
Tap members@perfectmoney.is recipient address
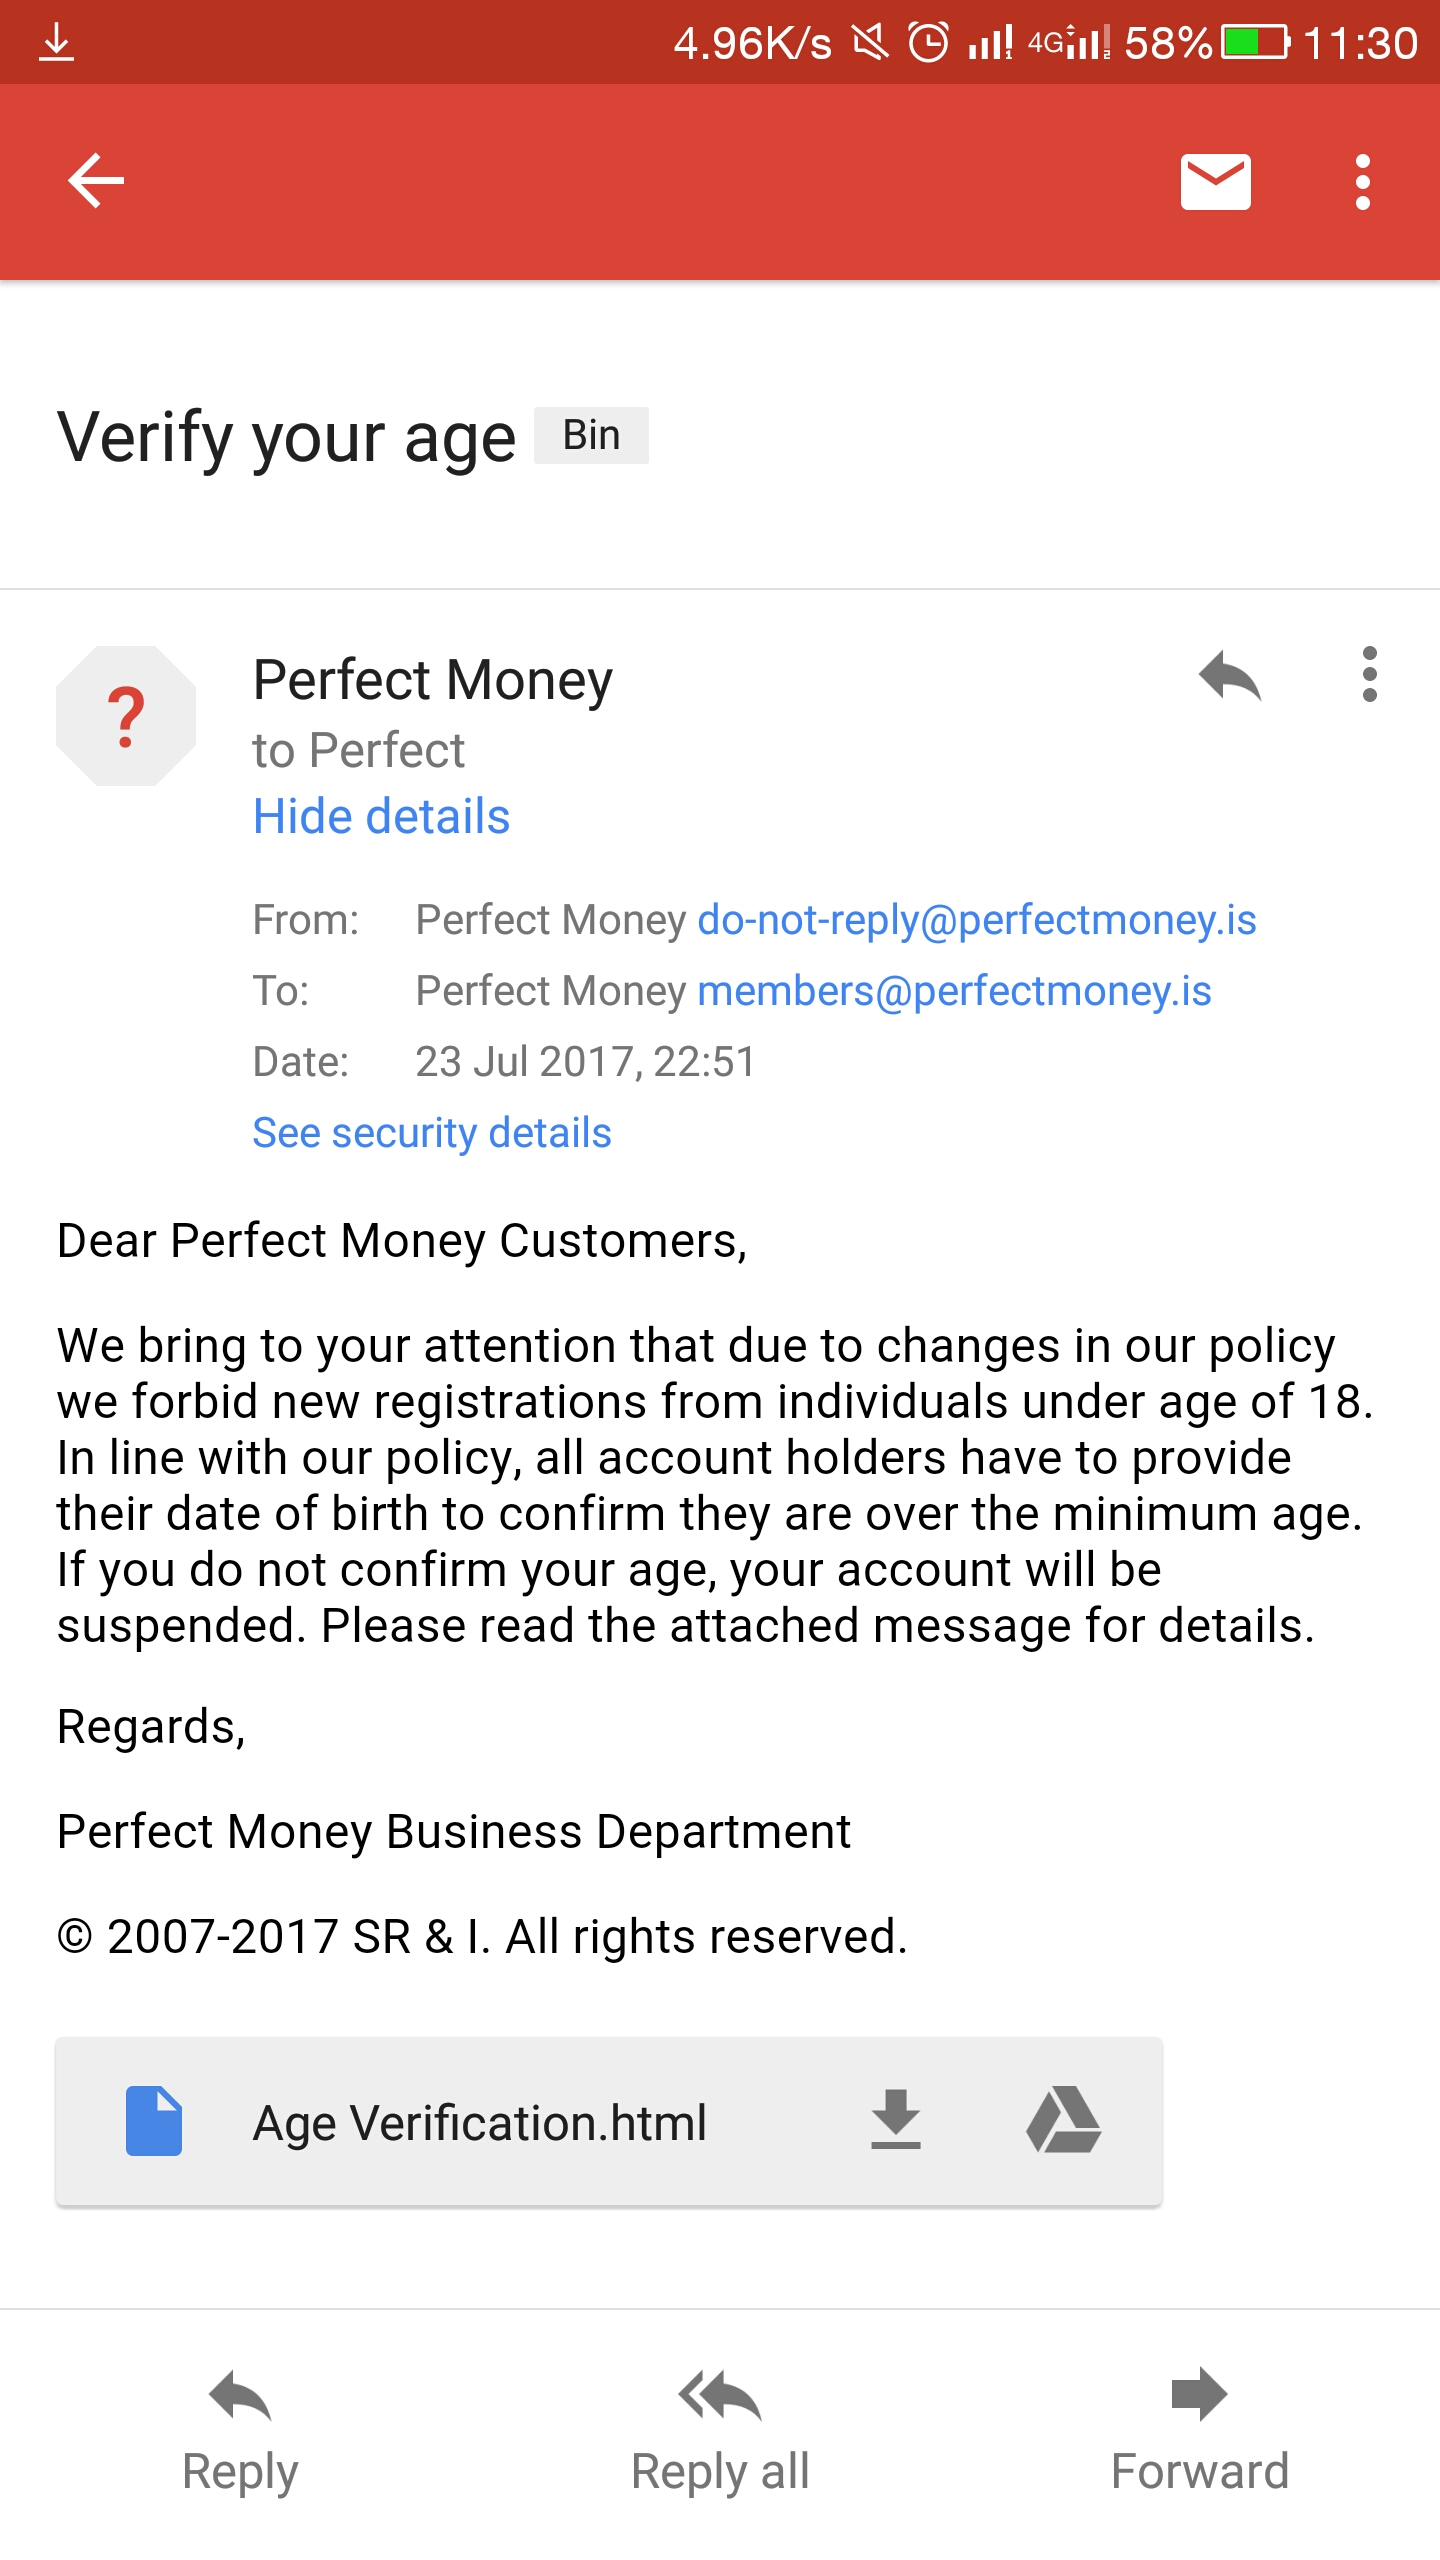pos(954,991)
